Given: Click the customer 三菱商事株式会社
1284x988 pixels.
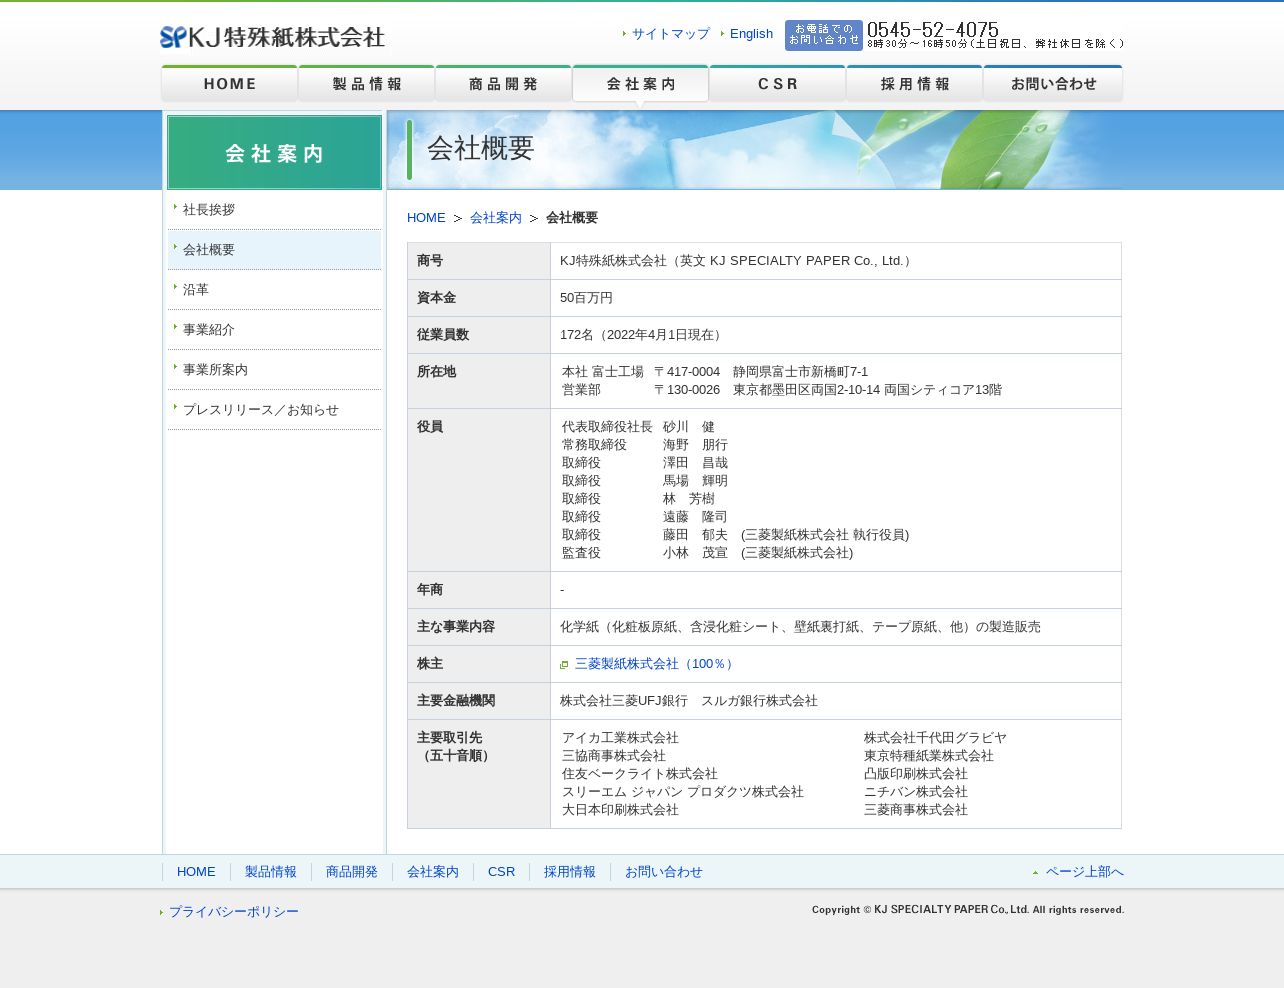Looking at the screenshot, I should [916, 810].
